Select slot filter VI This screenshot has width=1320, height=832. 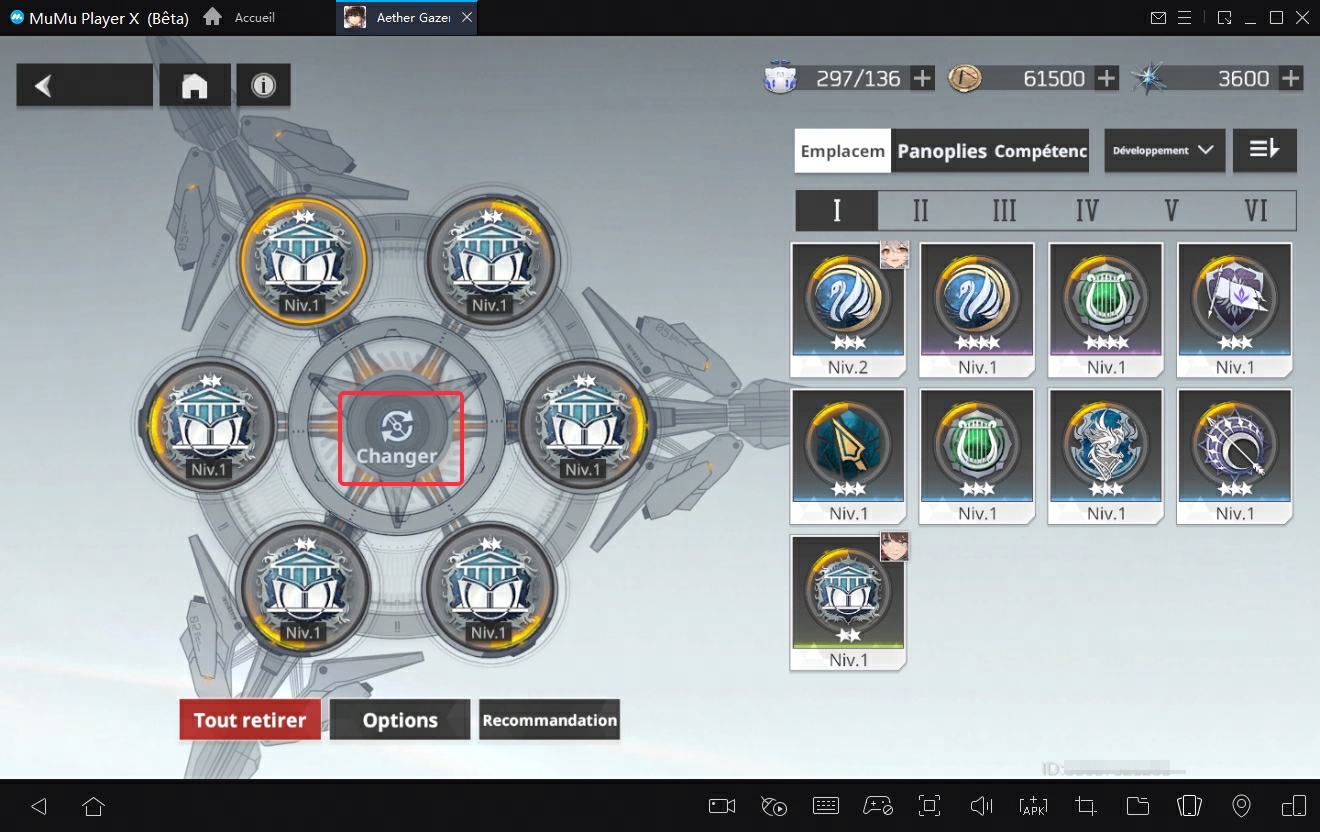[1255, 211]
